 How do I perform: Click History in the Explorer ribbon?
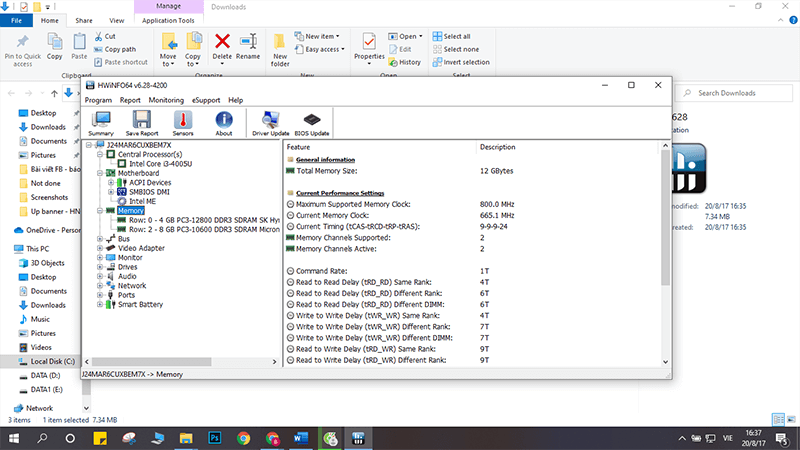click(405, 62)
